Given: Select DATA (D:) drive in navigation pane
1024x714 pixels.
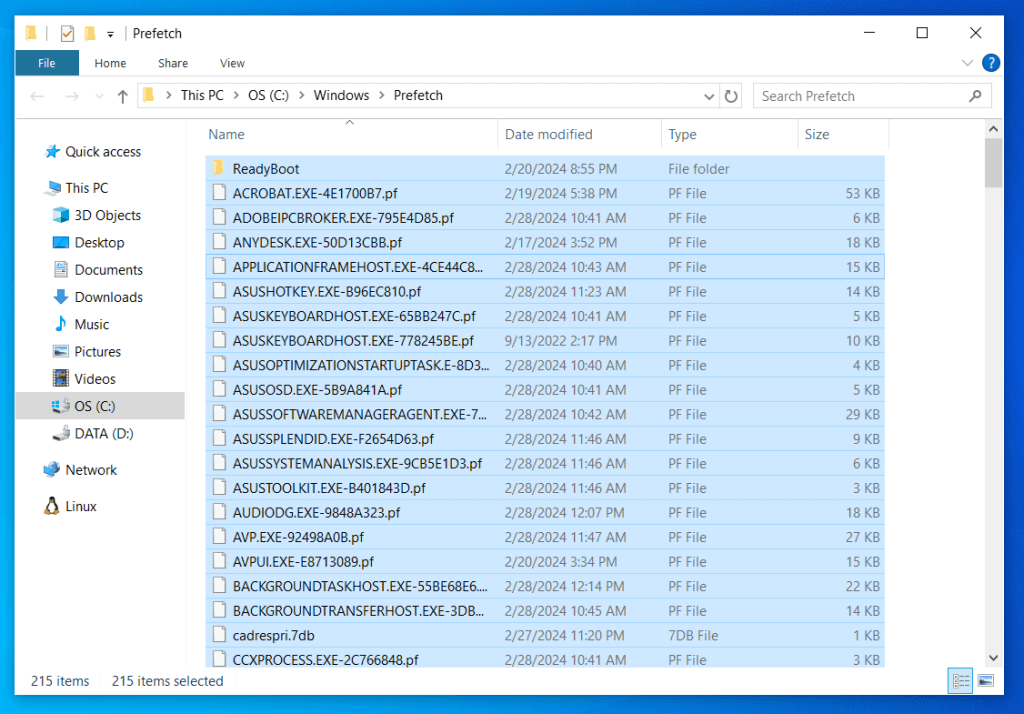Looking at the screenshot, I should click(103, 434).
